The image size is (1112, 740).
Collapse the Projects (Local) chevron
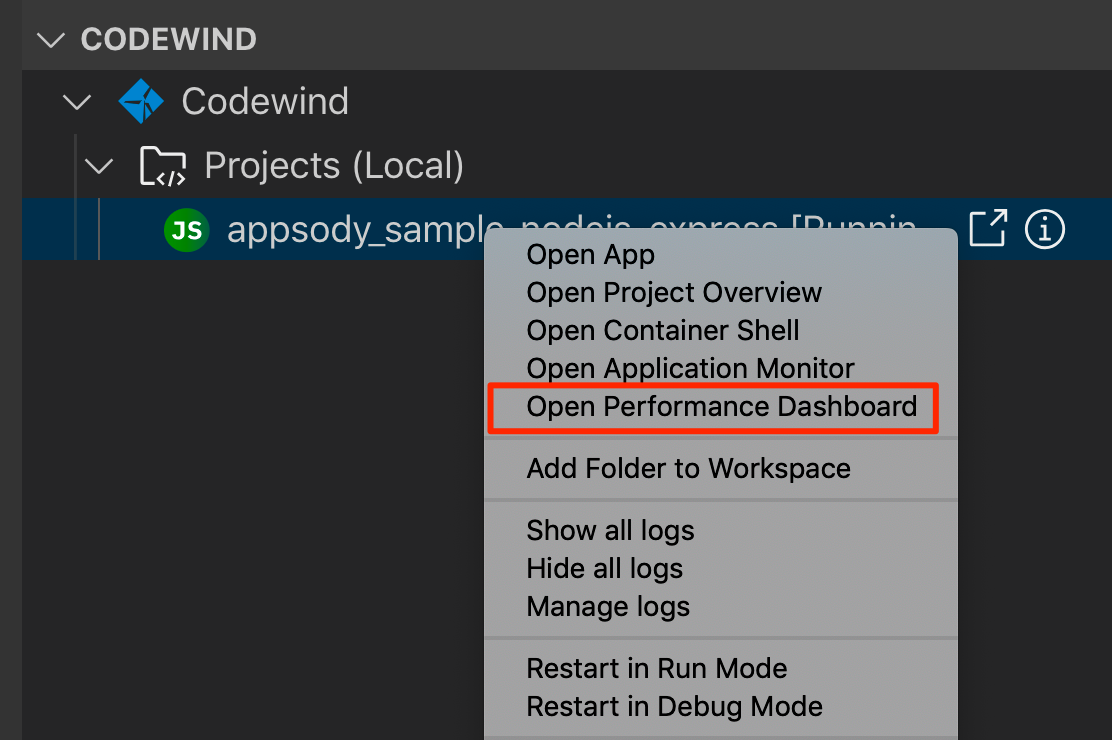click(99, 167)
